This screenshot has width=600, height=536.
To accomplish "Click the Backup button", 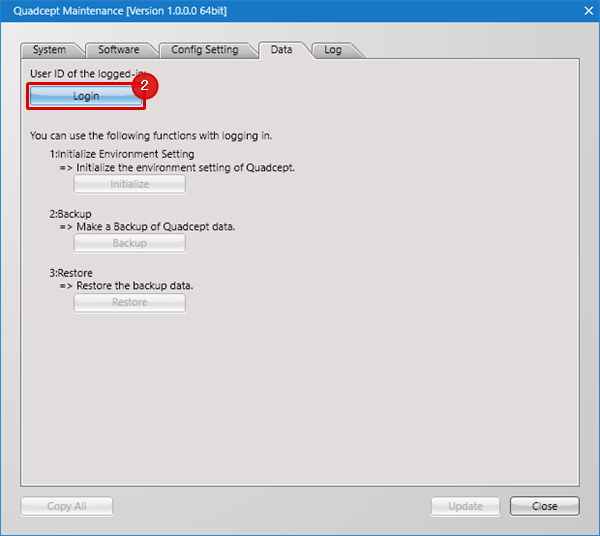I will click(x=129, y=243).
